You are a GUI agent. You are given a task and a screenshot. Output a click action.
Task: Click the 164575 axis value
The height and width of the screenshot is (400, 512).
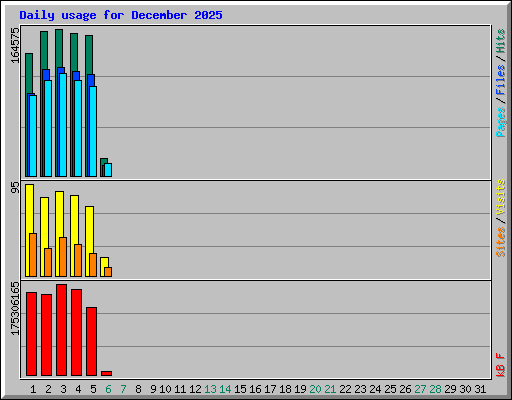point(15,45)
